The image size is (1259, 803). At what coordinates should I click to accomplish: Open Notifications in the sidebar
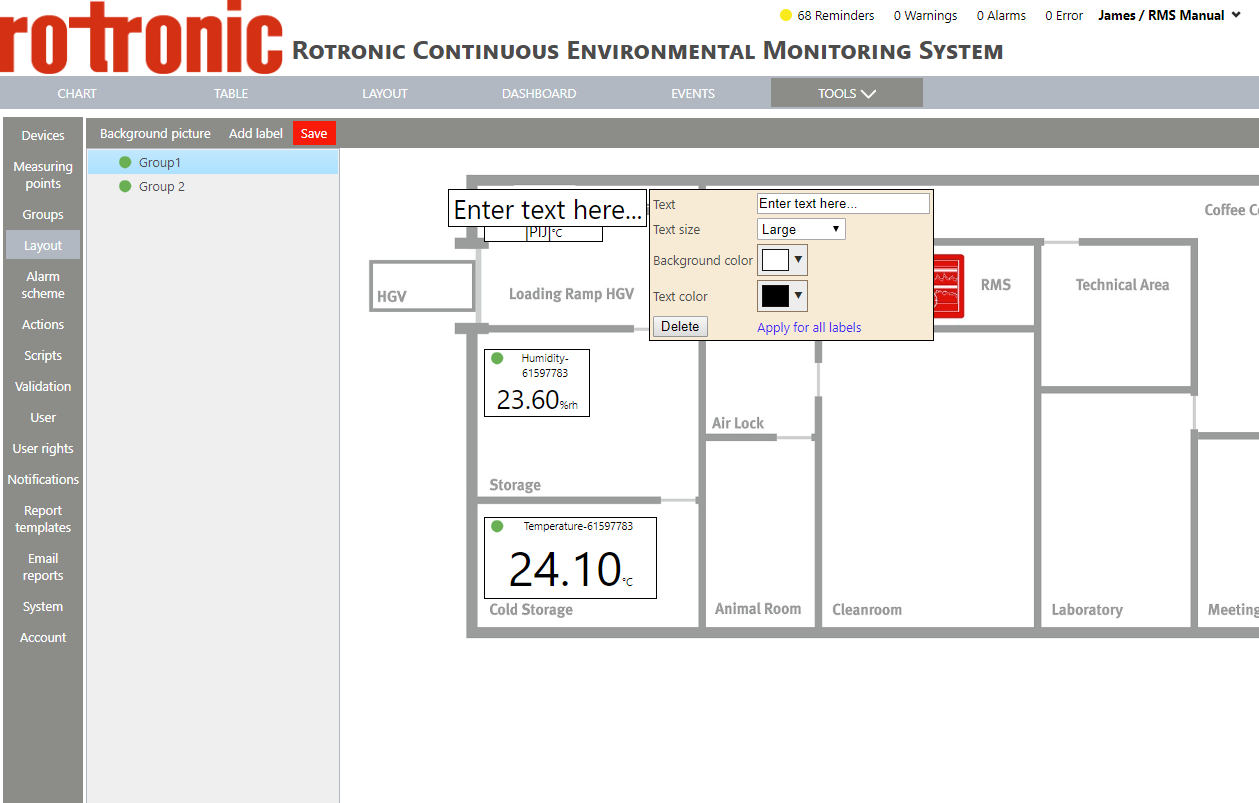[x=43, y=479]
